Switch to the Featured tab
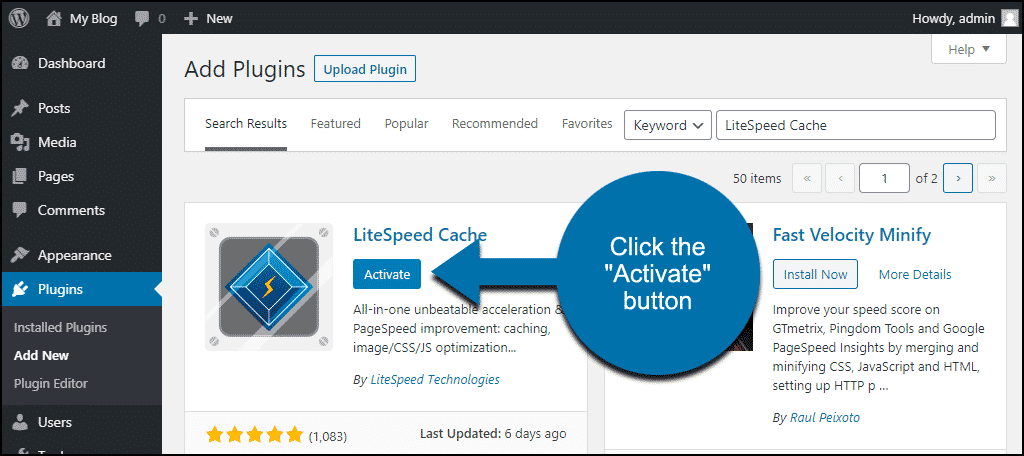Viewport: 1024px width, 456px height. click(x=335, y=124)
